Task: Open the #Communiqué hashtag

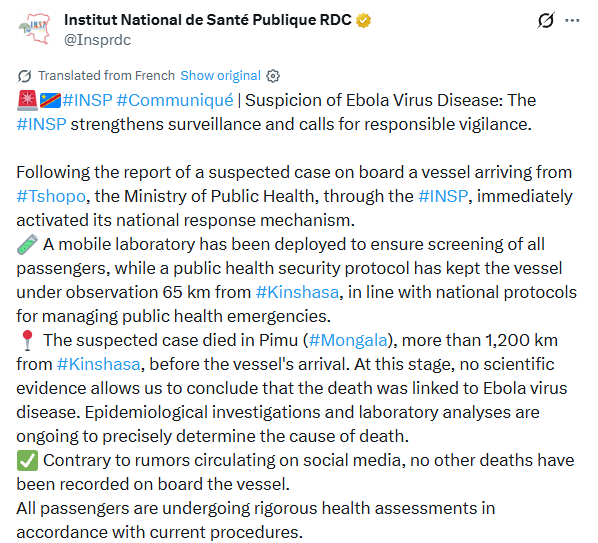Action: point(175,100)
